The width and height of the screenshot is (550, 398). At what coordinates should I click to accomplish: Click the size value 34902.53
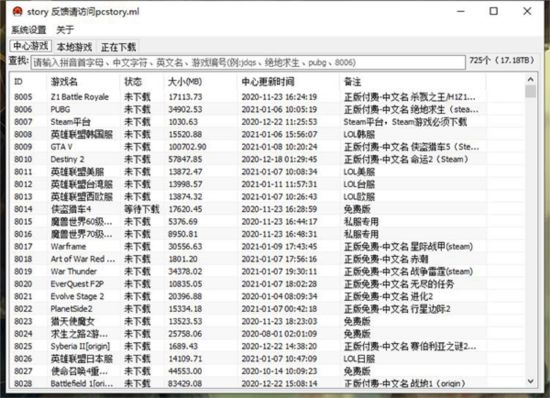pos(185,109)
